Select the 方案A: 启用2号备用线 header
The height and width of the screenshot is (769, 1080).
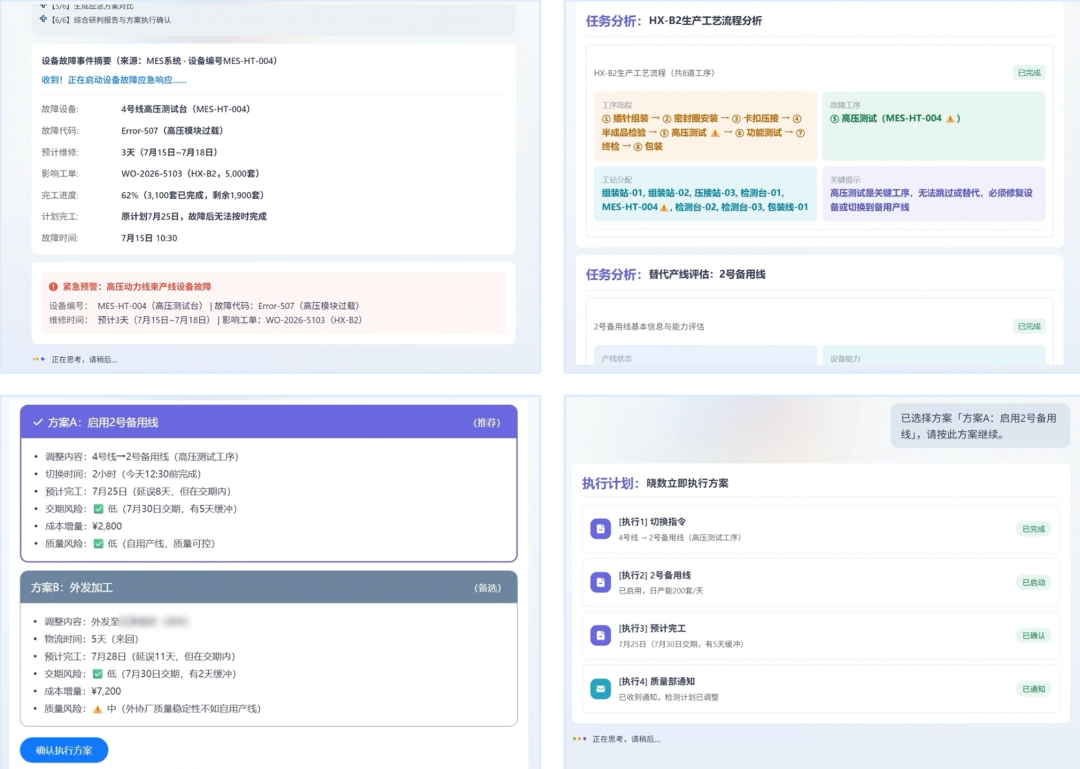click(269, 422)
